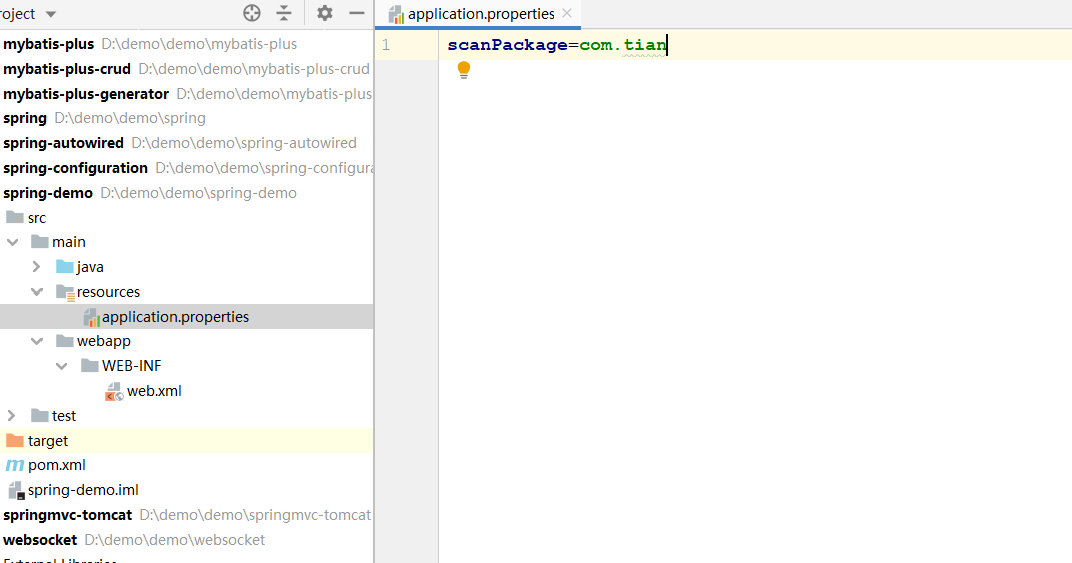Click the spring-demo.iml file icon
The image size is (1072, 563).
pos(16,490)
